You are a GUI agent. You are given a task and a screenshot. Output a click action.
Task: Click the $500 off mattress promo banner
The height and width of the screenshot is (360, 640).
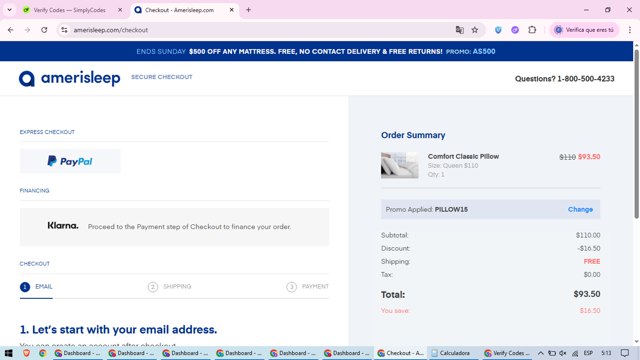tap(316, 51)
